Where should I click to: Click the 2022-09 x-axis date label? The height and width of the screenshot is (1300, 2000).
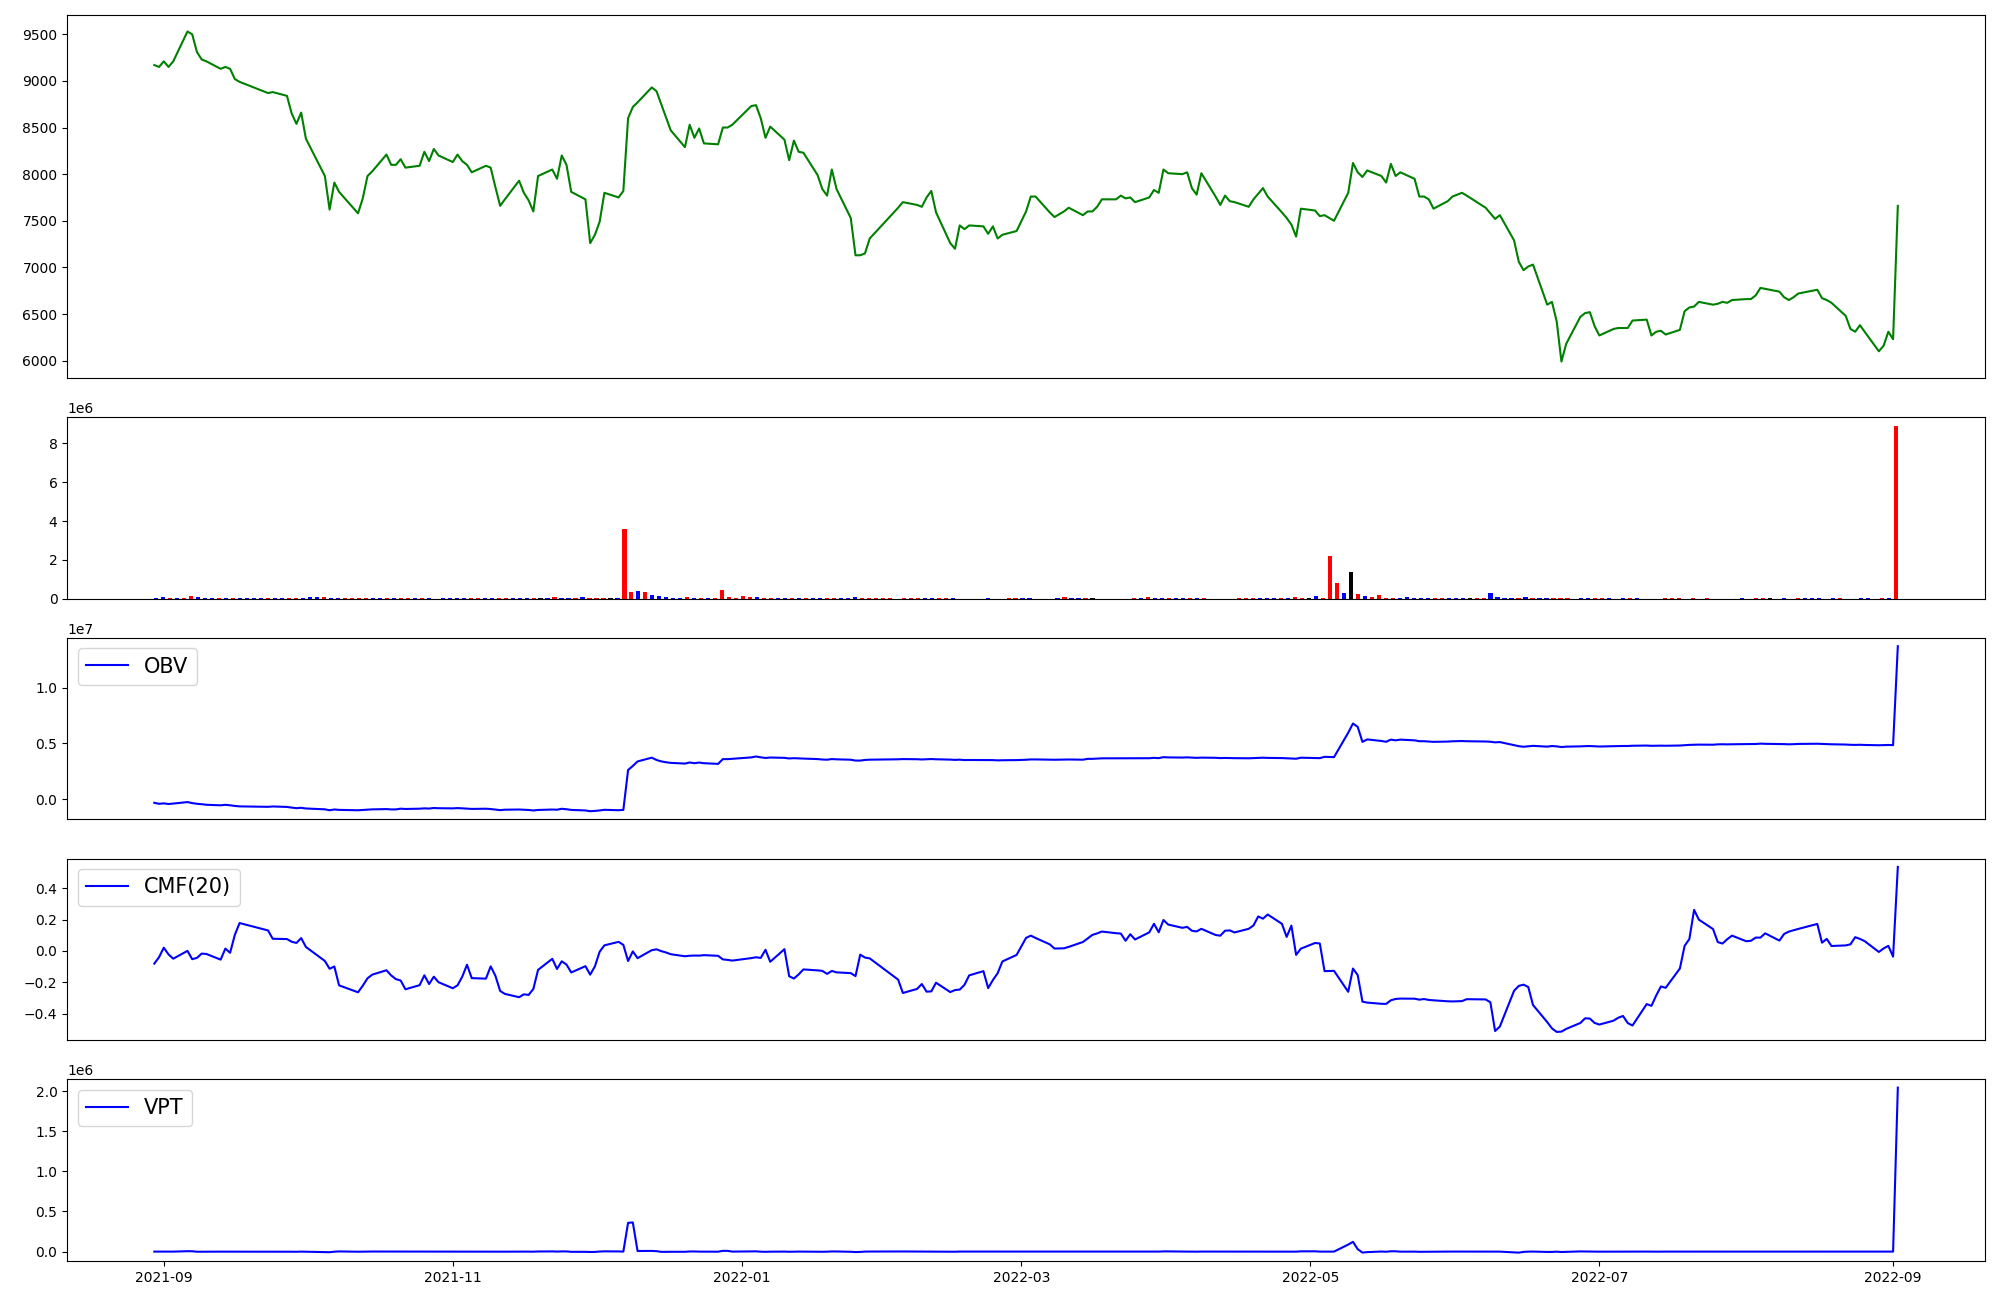click(1894, 1277)
